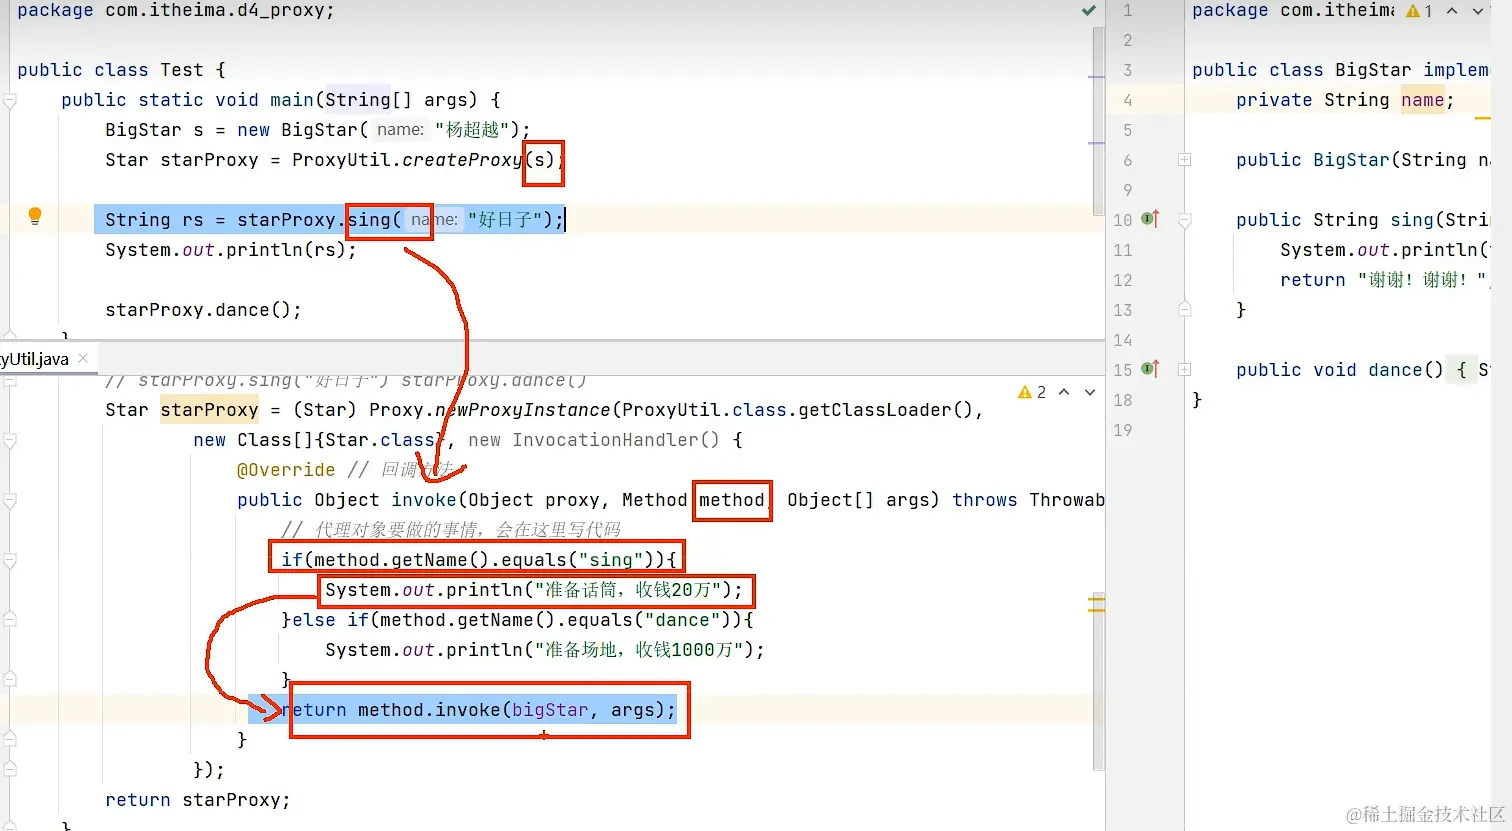Click 'String rs' variable declaration

(x=154, y=220)
